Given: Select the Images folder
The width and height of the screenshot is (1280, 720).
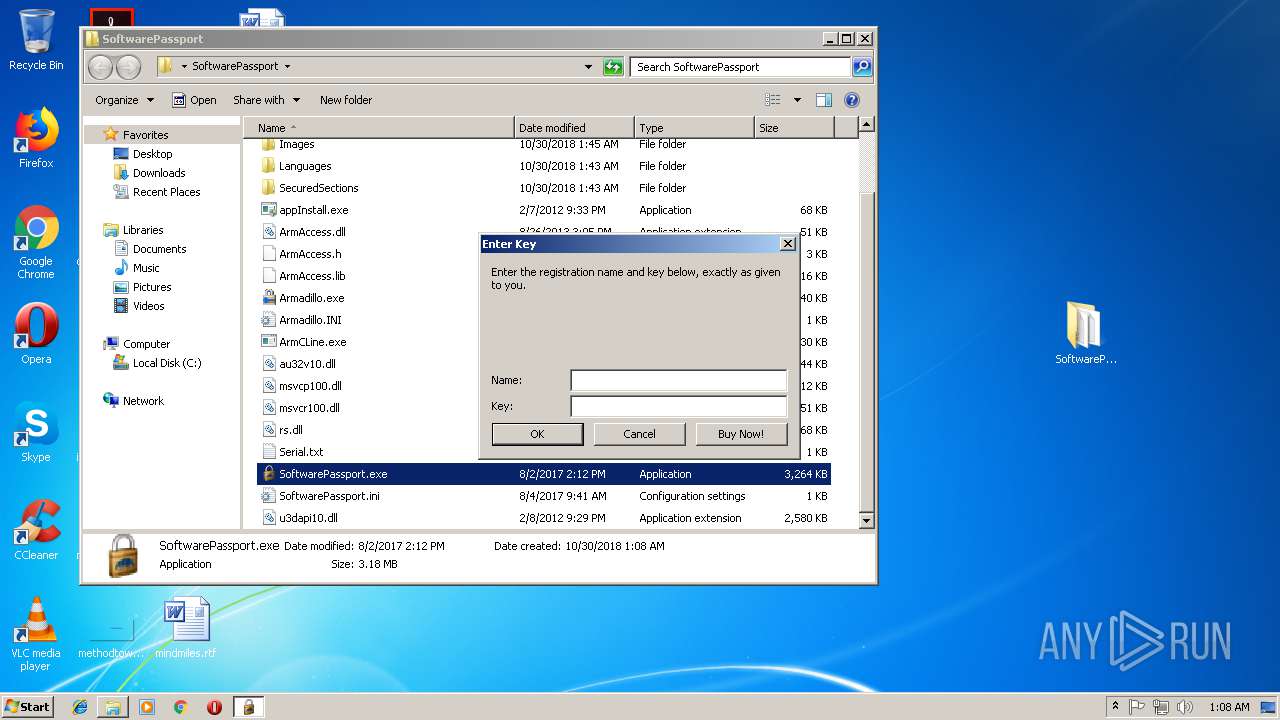Looking at the screenshot, I should (x=296, y=144).
